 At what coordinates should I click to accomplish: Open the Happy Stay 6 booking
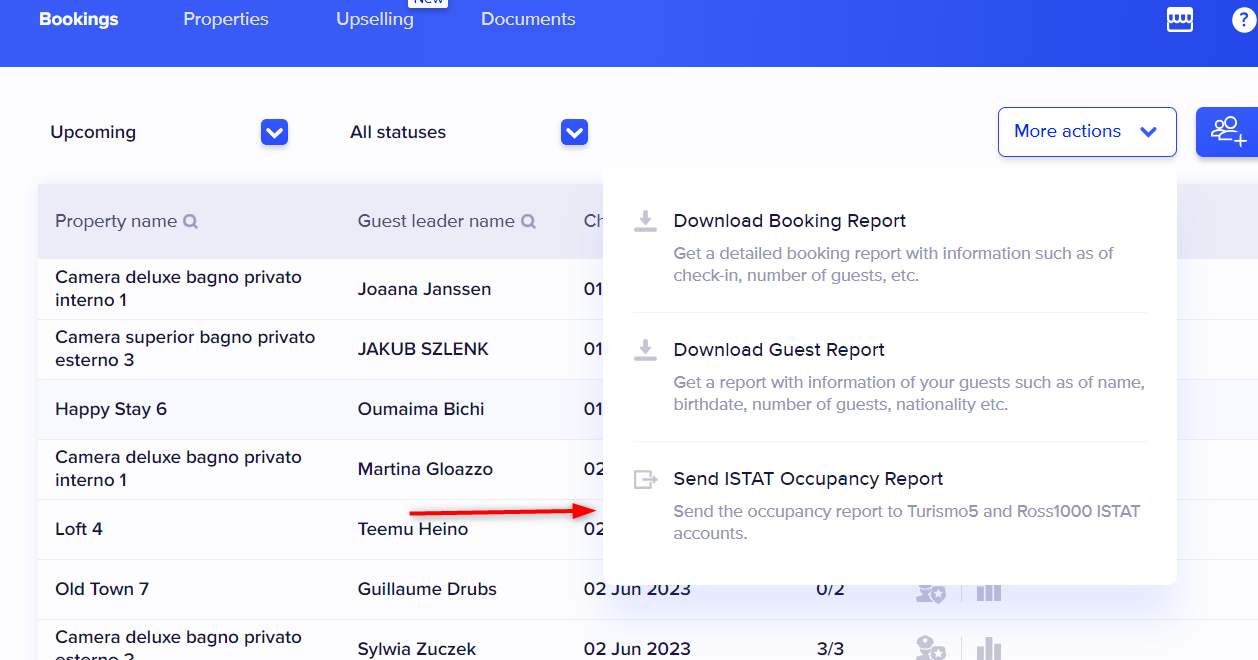pyautogui.click(x=111, y=409)
